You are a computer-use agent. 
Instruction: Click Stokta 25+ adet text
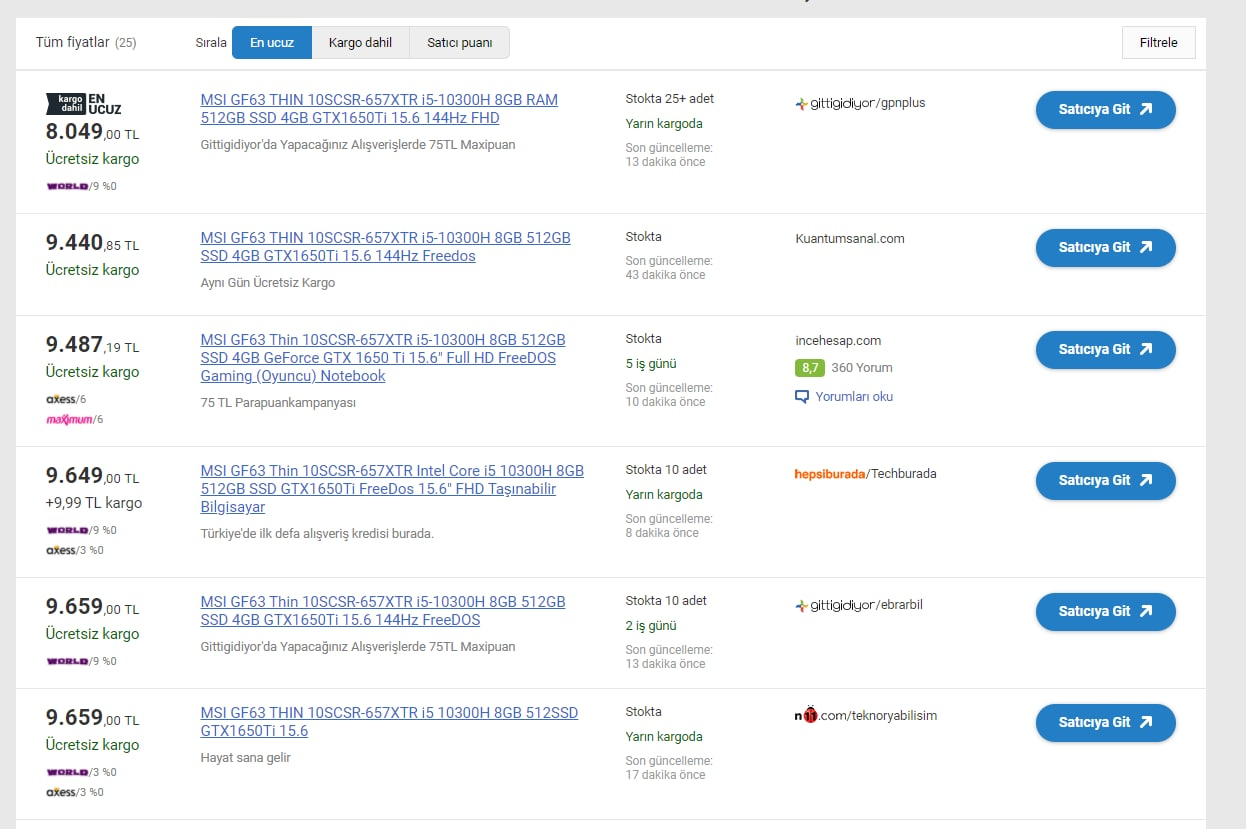670,99
